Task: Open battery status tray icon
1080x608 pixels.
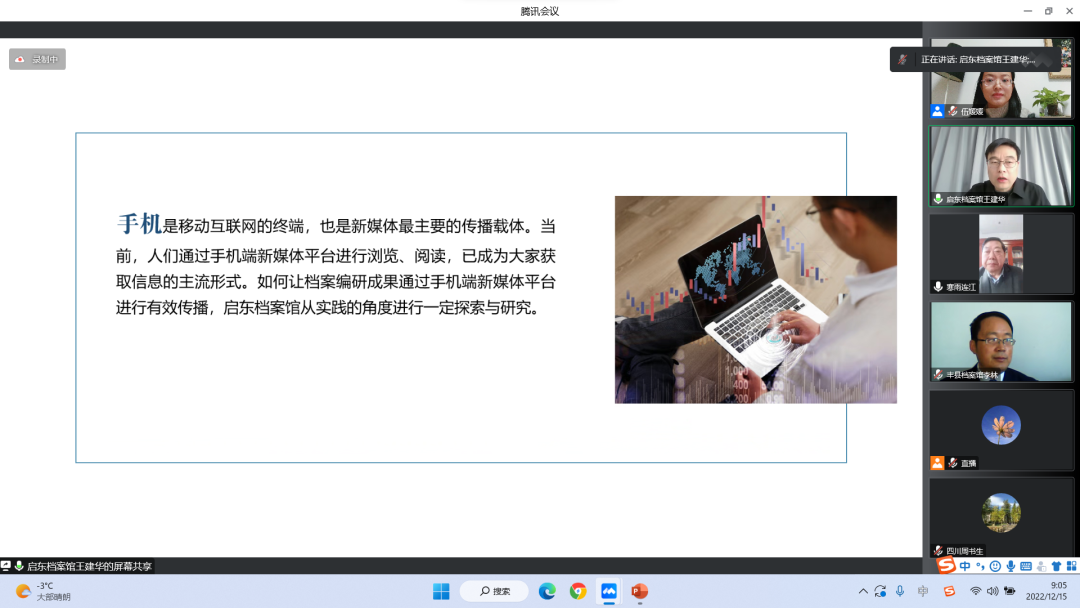Action: [1010, 591]
